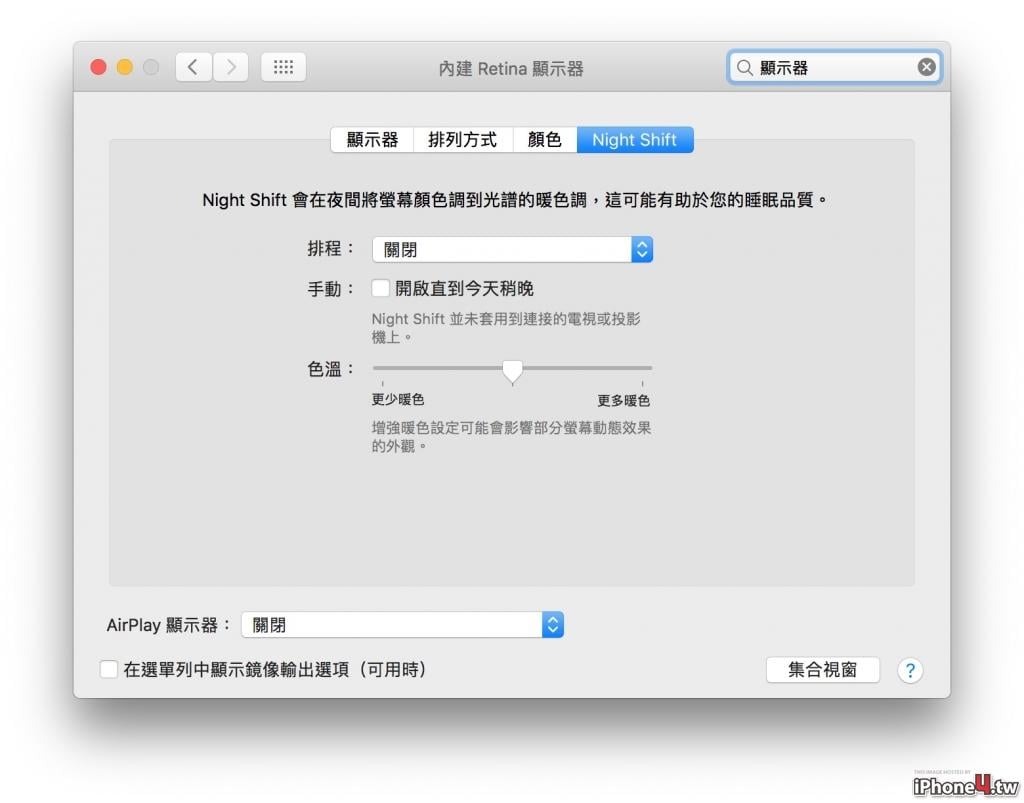Click inside the 顯示器 search field
The image size is (1024, 803).
tap(836, 67)
